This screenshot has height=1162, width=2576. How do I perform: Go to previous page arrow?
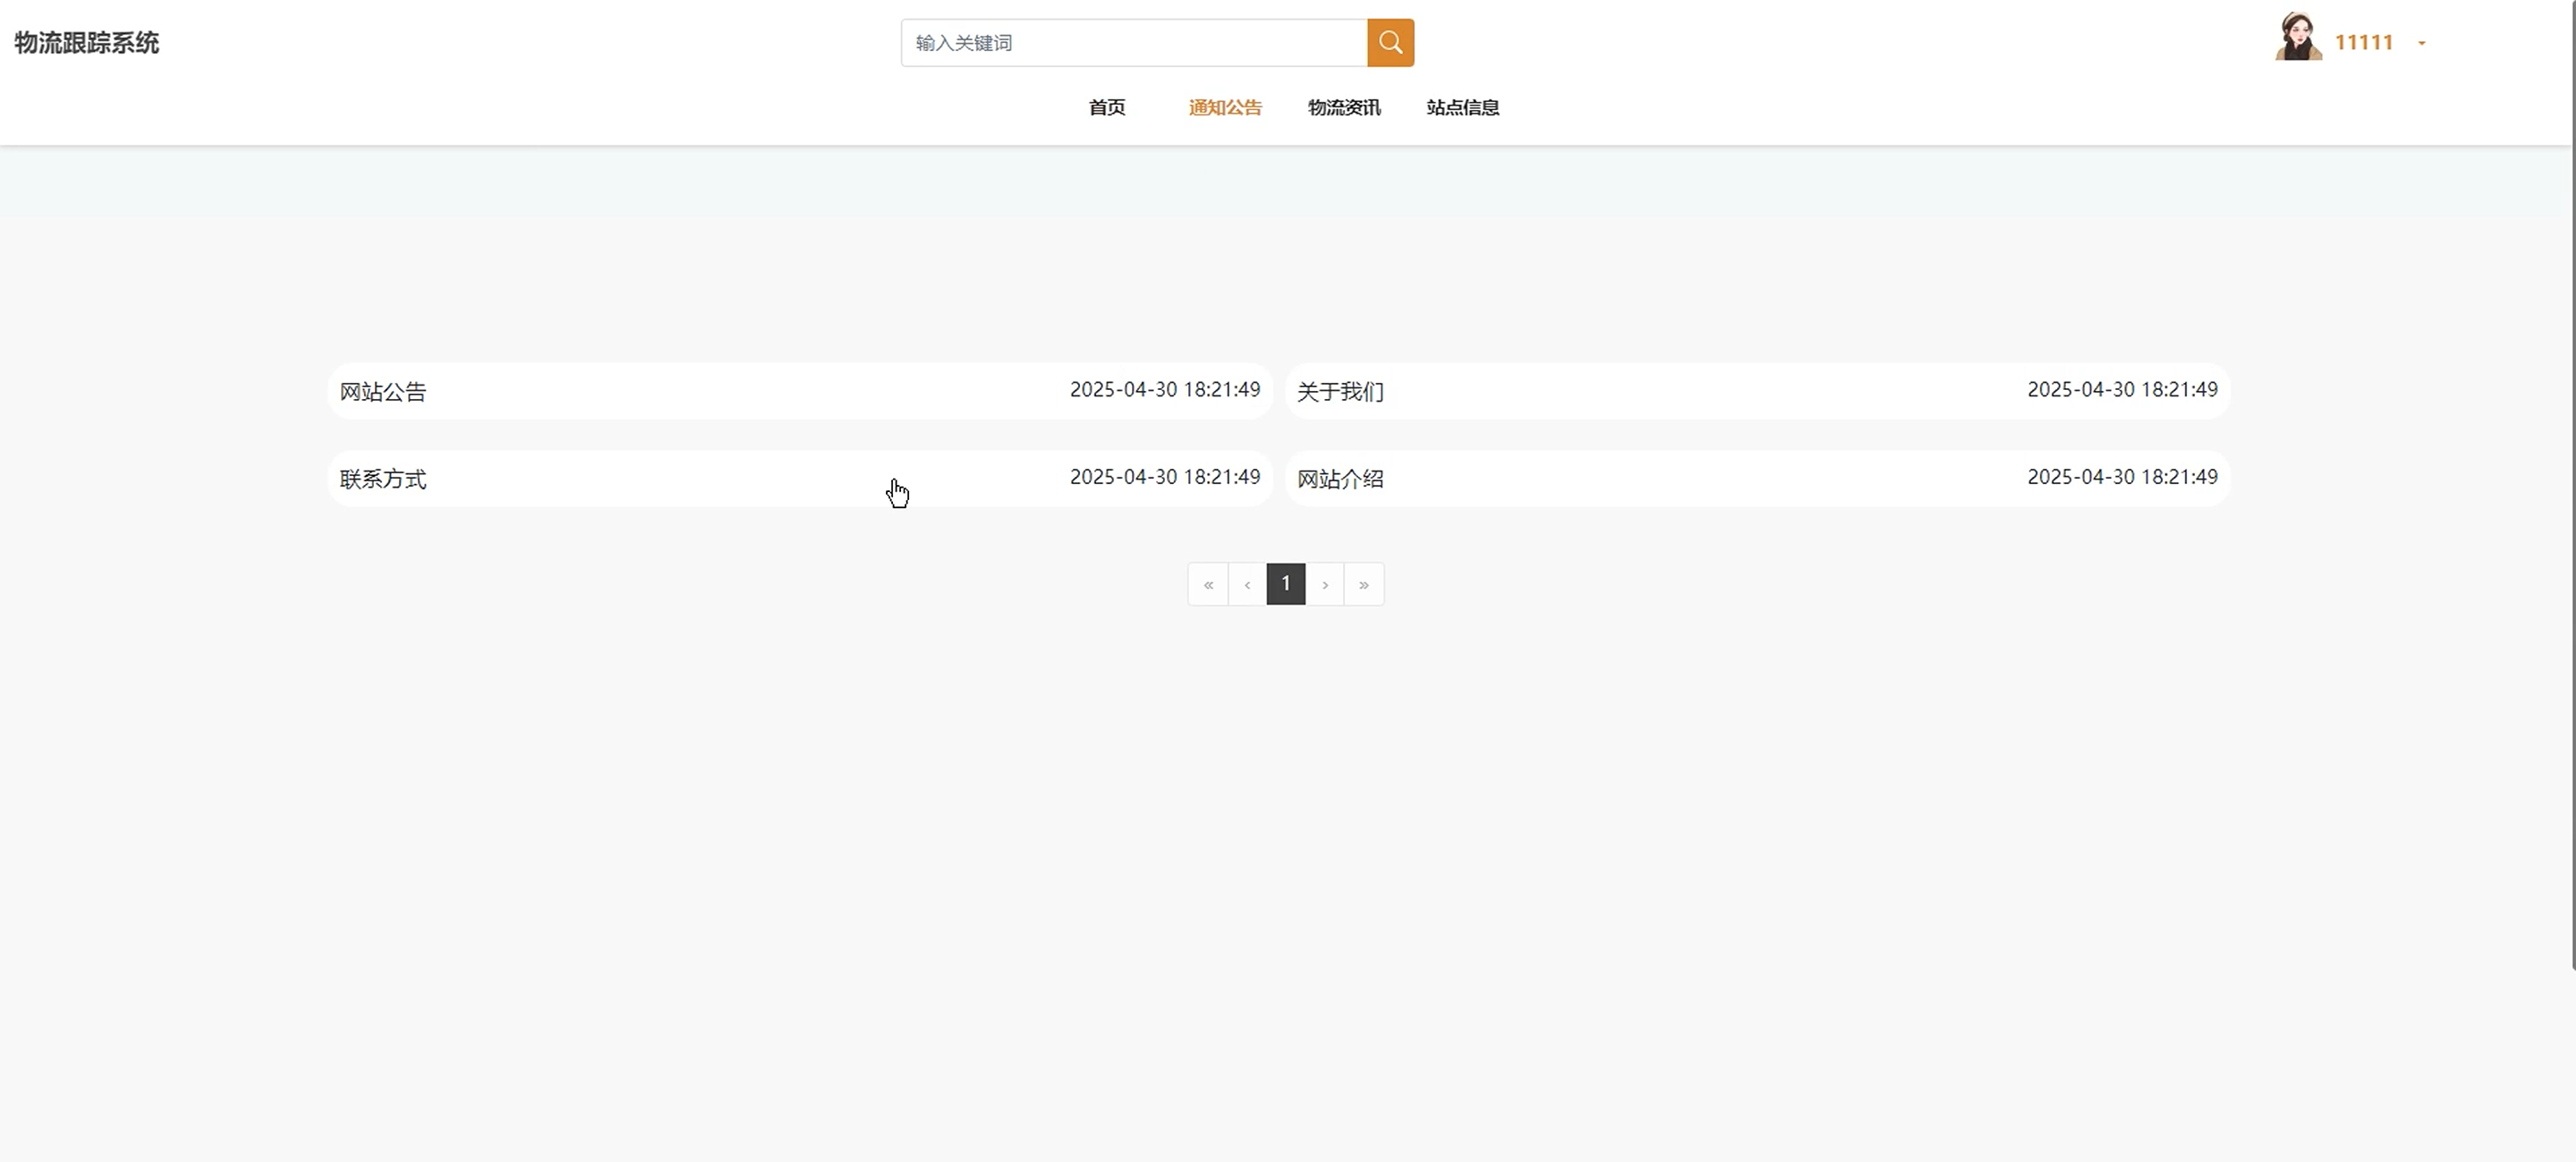tap(1247, 584)
